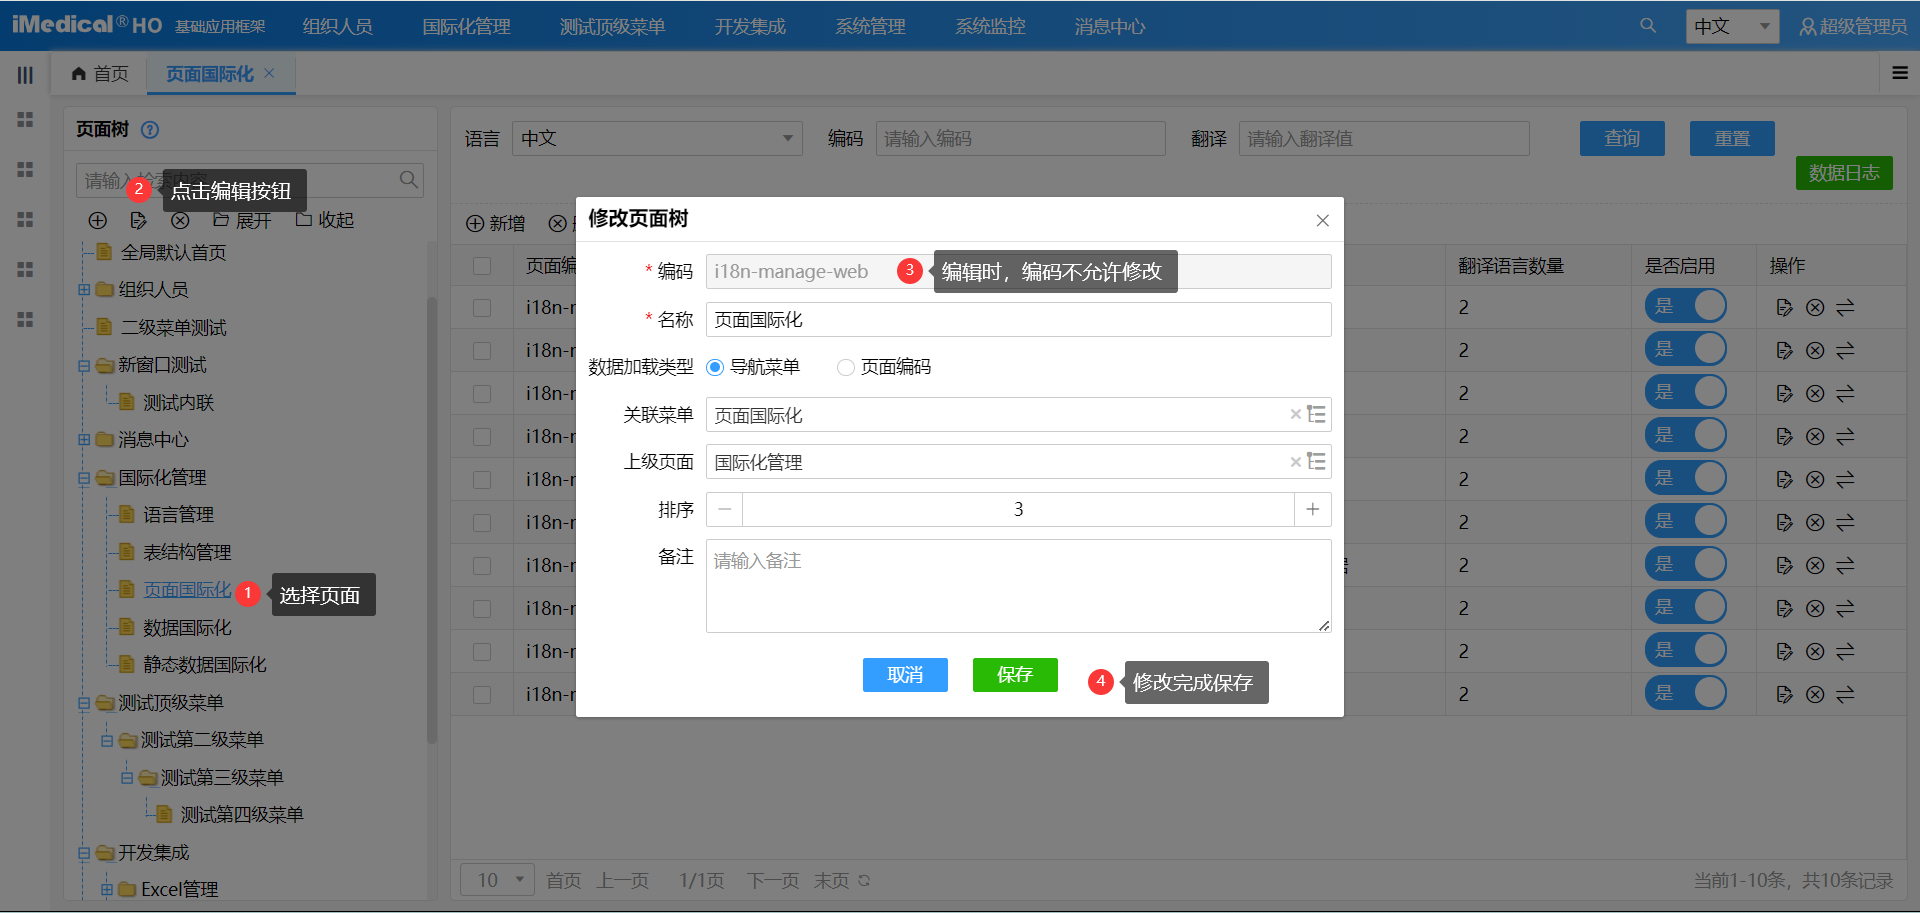Open the 语言 dropdown showing 中文

click(657, 138)
